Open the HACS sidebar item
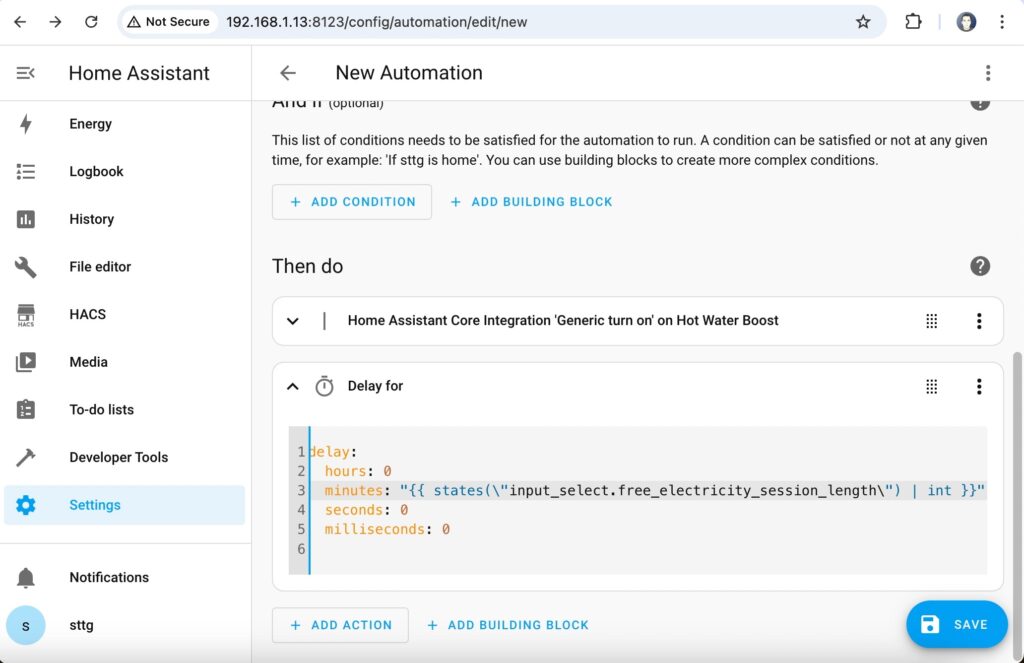Viewport: 1024px width, 663px height. pyautogui.click(x=124, y=314)
